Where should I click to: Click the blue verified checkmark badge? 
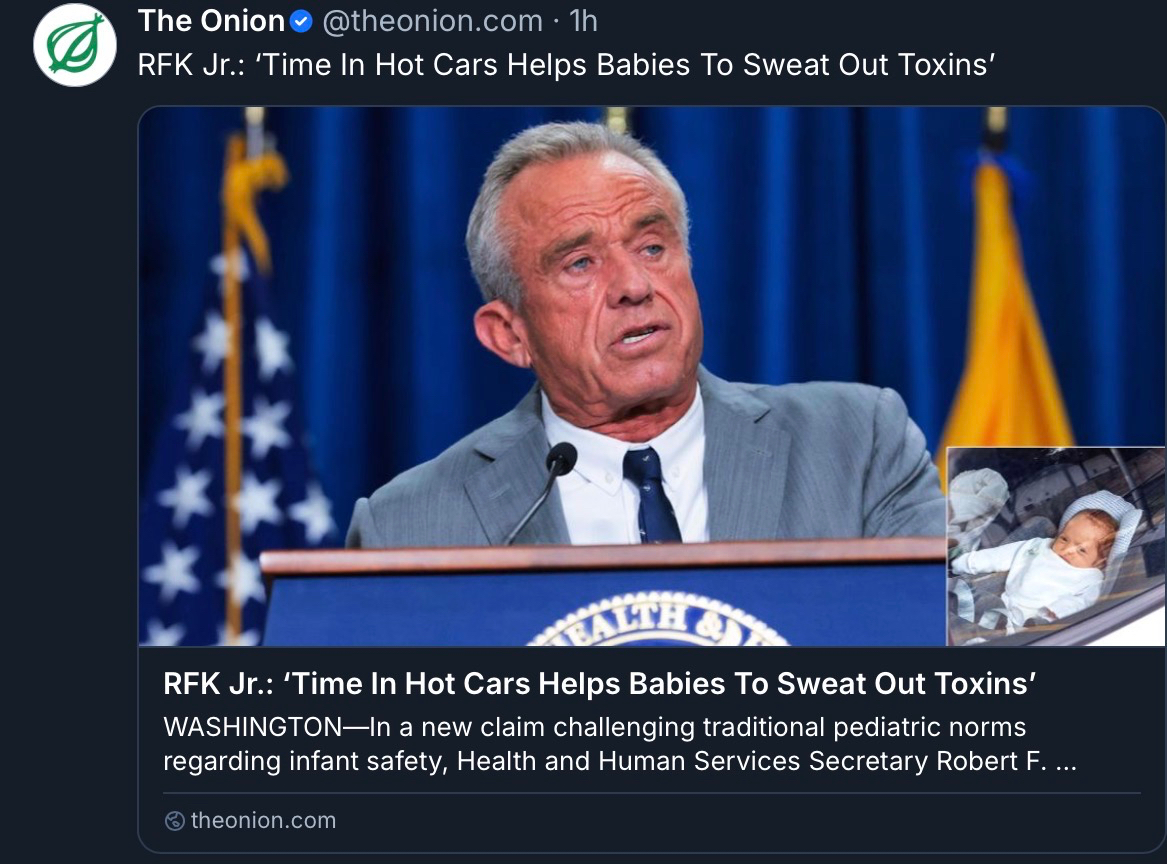300,22
